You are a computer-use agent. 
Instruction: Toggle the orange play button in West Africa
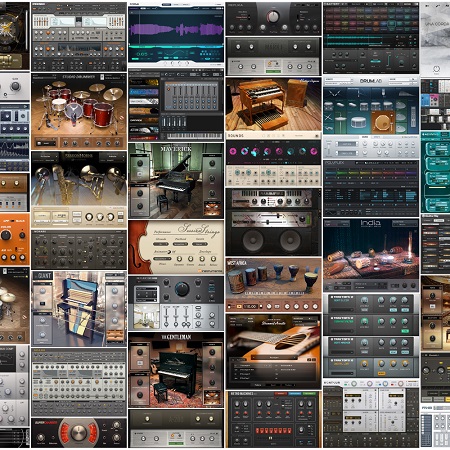pyautogui.click(x=239, y=306)
